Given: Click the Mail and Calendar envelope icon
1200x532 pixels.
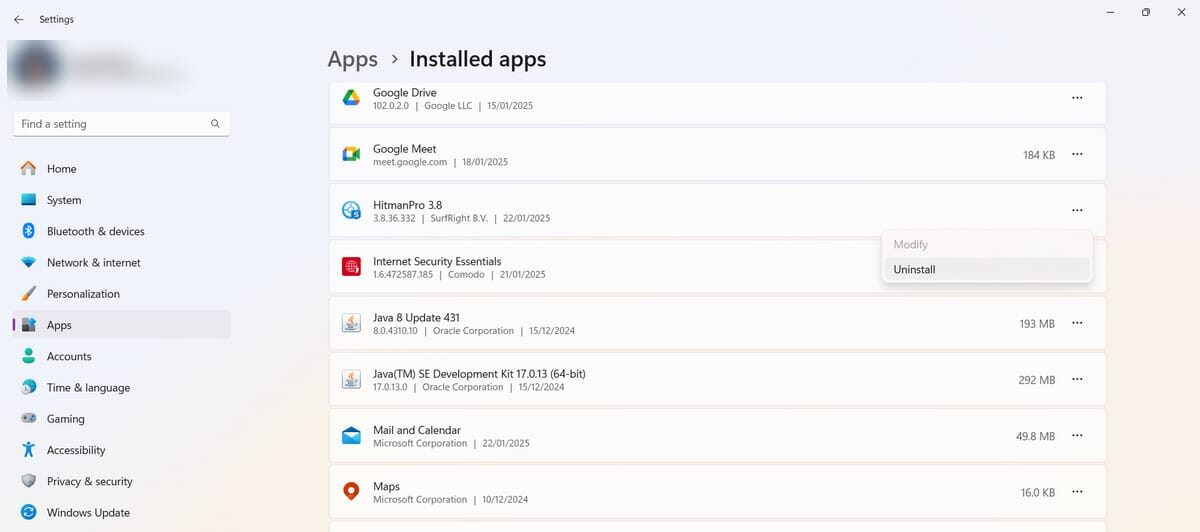Looking at the screenshot, I should [x=351, y=435].
